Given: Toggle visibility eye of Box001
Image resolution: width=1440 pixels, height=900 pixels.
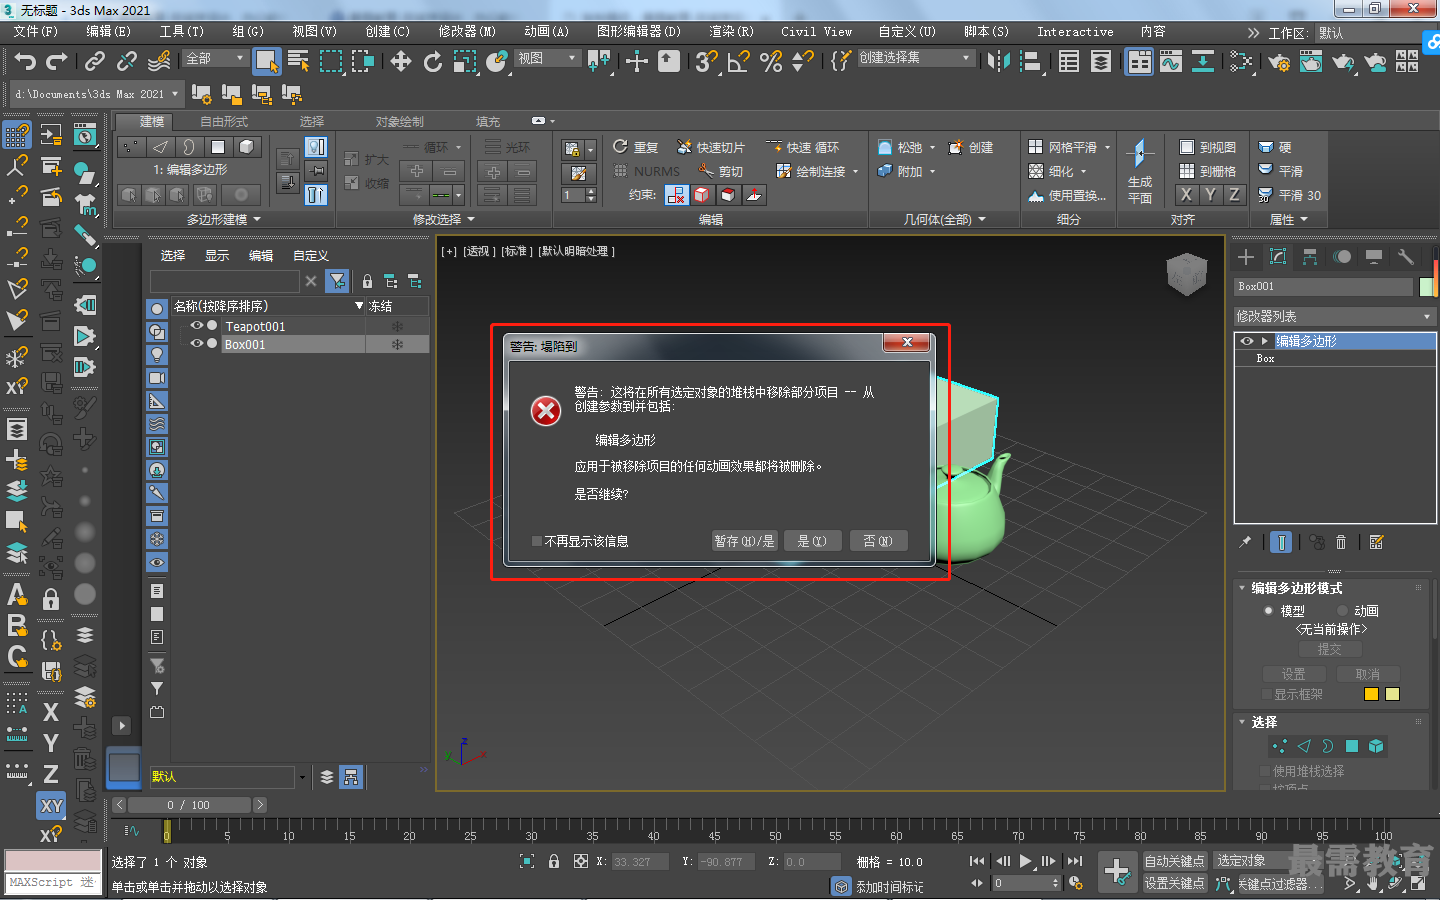Looking at the screenshot, I should point(197,344).
